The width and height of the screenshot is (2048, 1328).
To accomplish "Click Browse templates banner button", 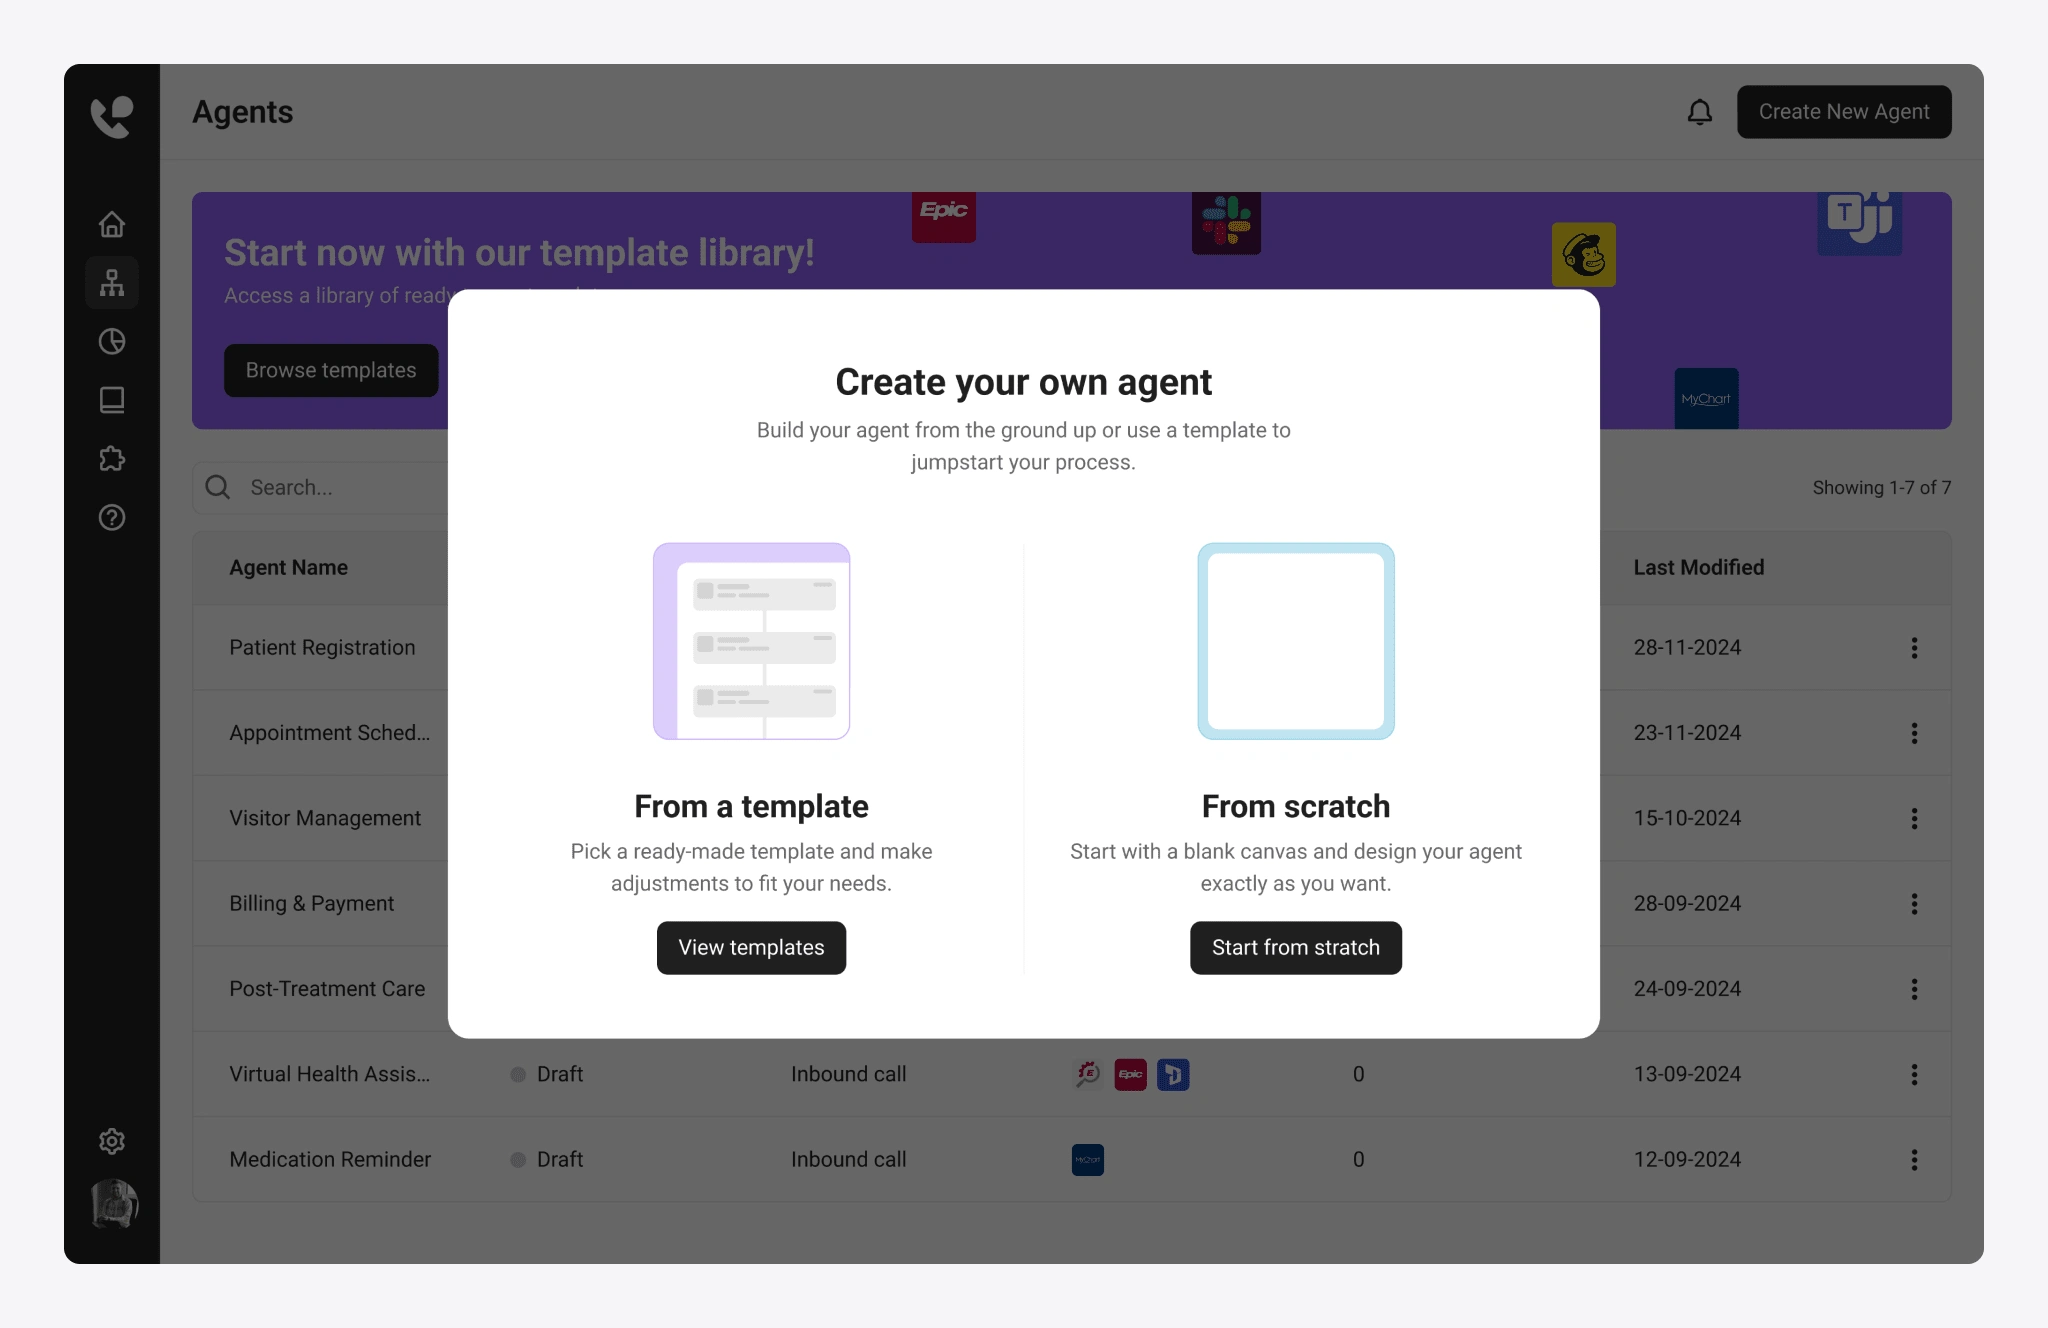I will pyautogui.click(x=330, y=369).
